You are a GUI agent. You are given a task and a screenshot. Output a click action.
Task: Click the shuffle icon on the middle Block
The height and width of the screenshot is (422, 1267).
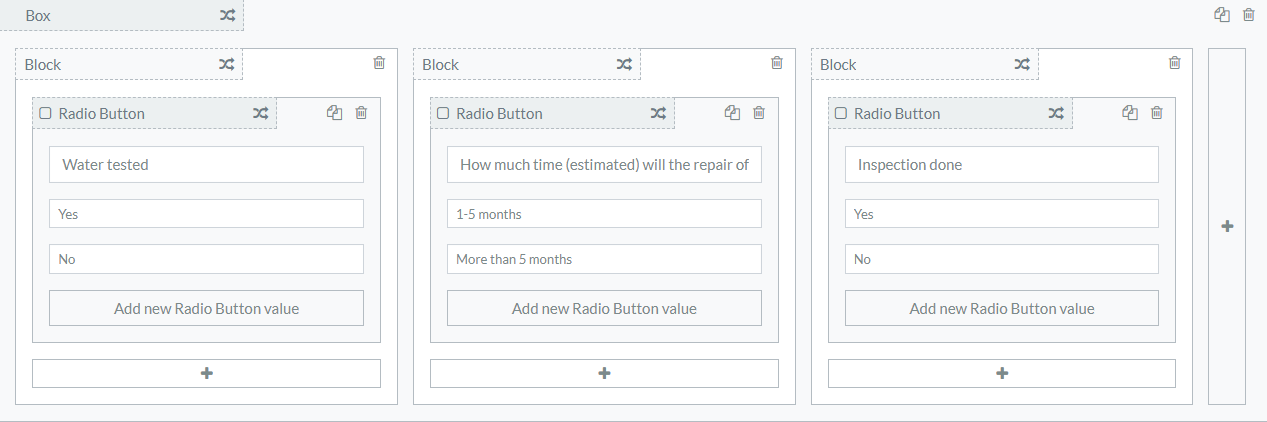[624, 65]
